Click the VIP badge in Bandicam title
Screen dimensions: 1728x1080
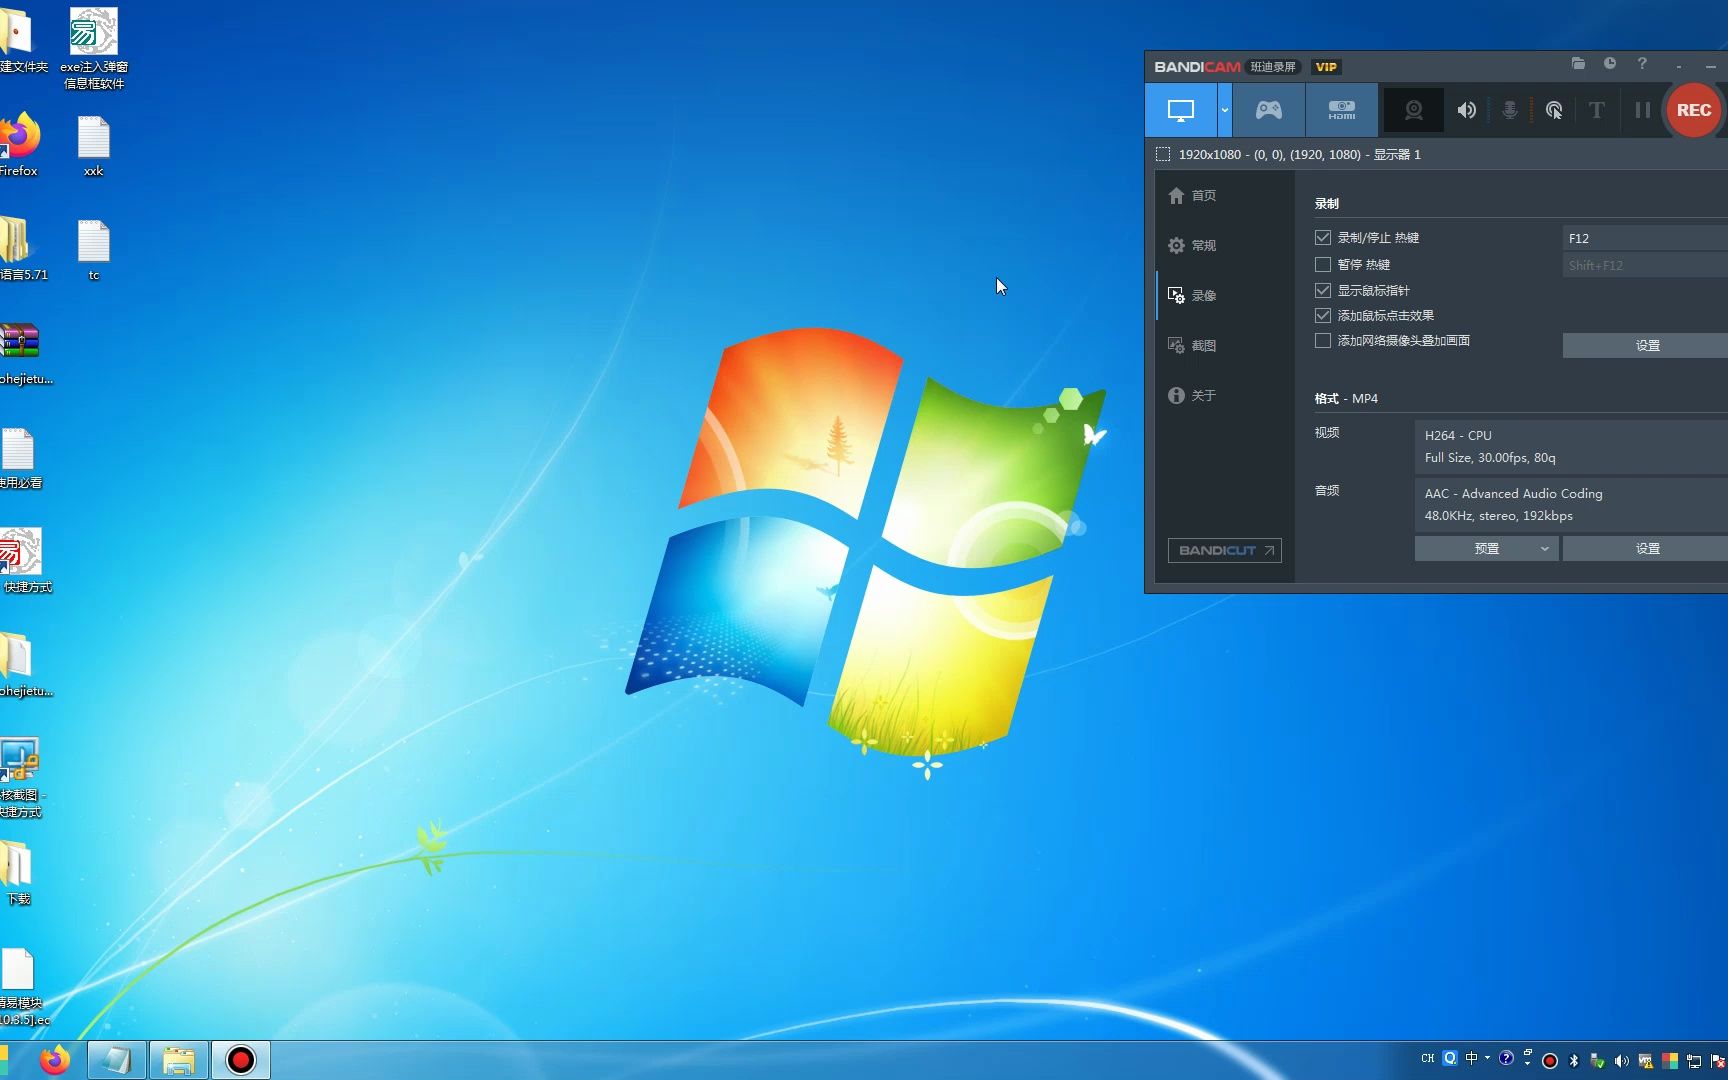[x=1326, y=67]
